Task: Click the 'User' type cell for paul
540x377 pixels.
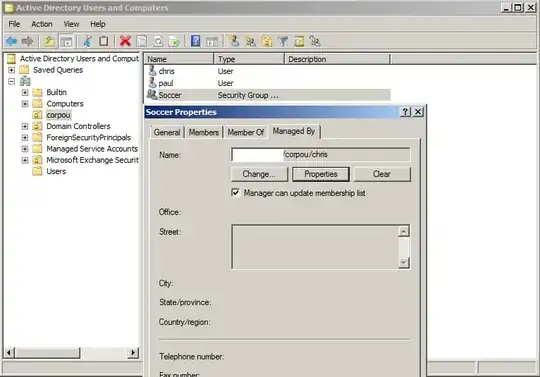Action: pyautogui.click(x=226, y=83)
